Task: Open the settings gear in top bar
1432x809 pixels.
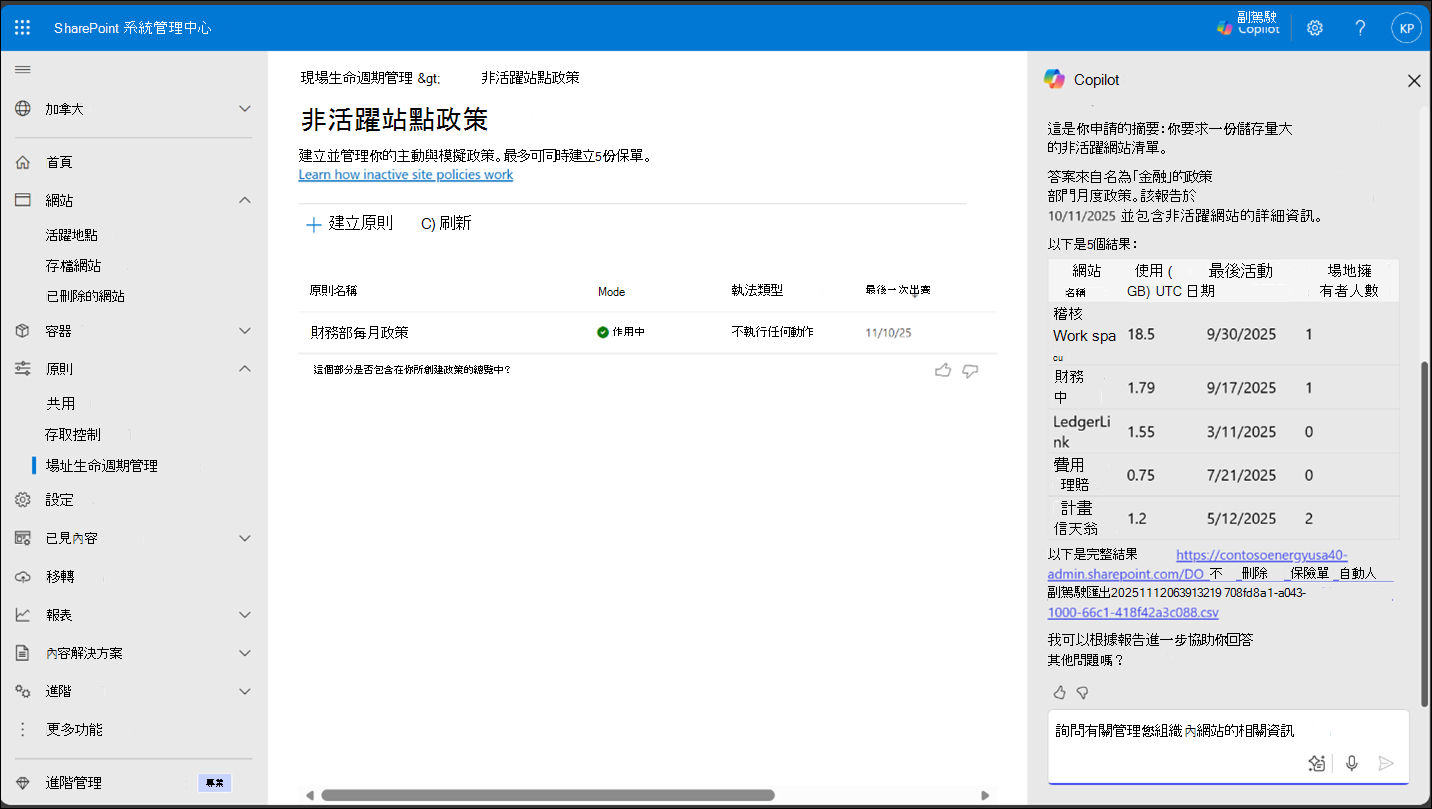Action: 1314,27
